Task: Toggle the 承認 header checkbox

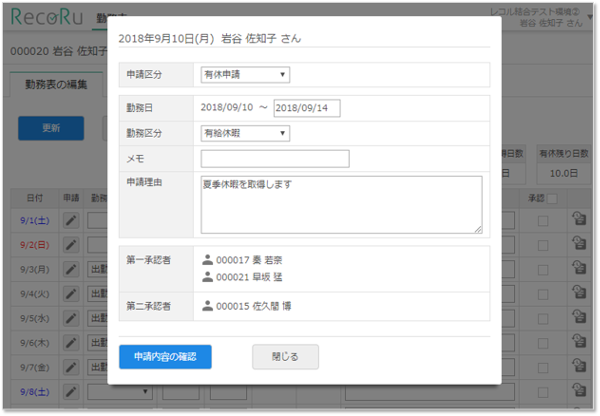Action: coord(552,199)
